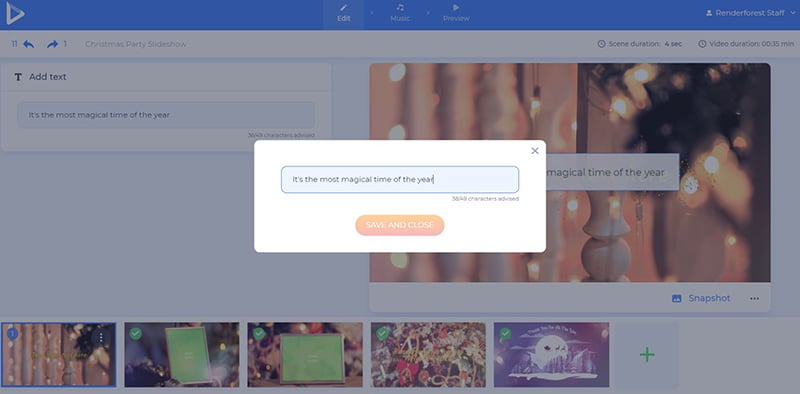
Task: Click the dialog text input field
Action: pyautogui.click(x=400, y=180)
